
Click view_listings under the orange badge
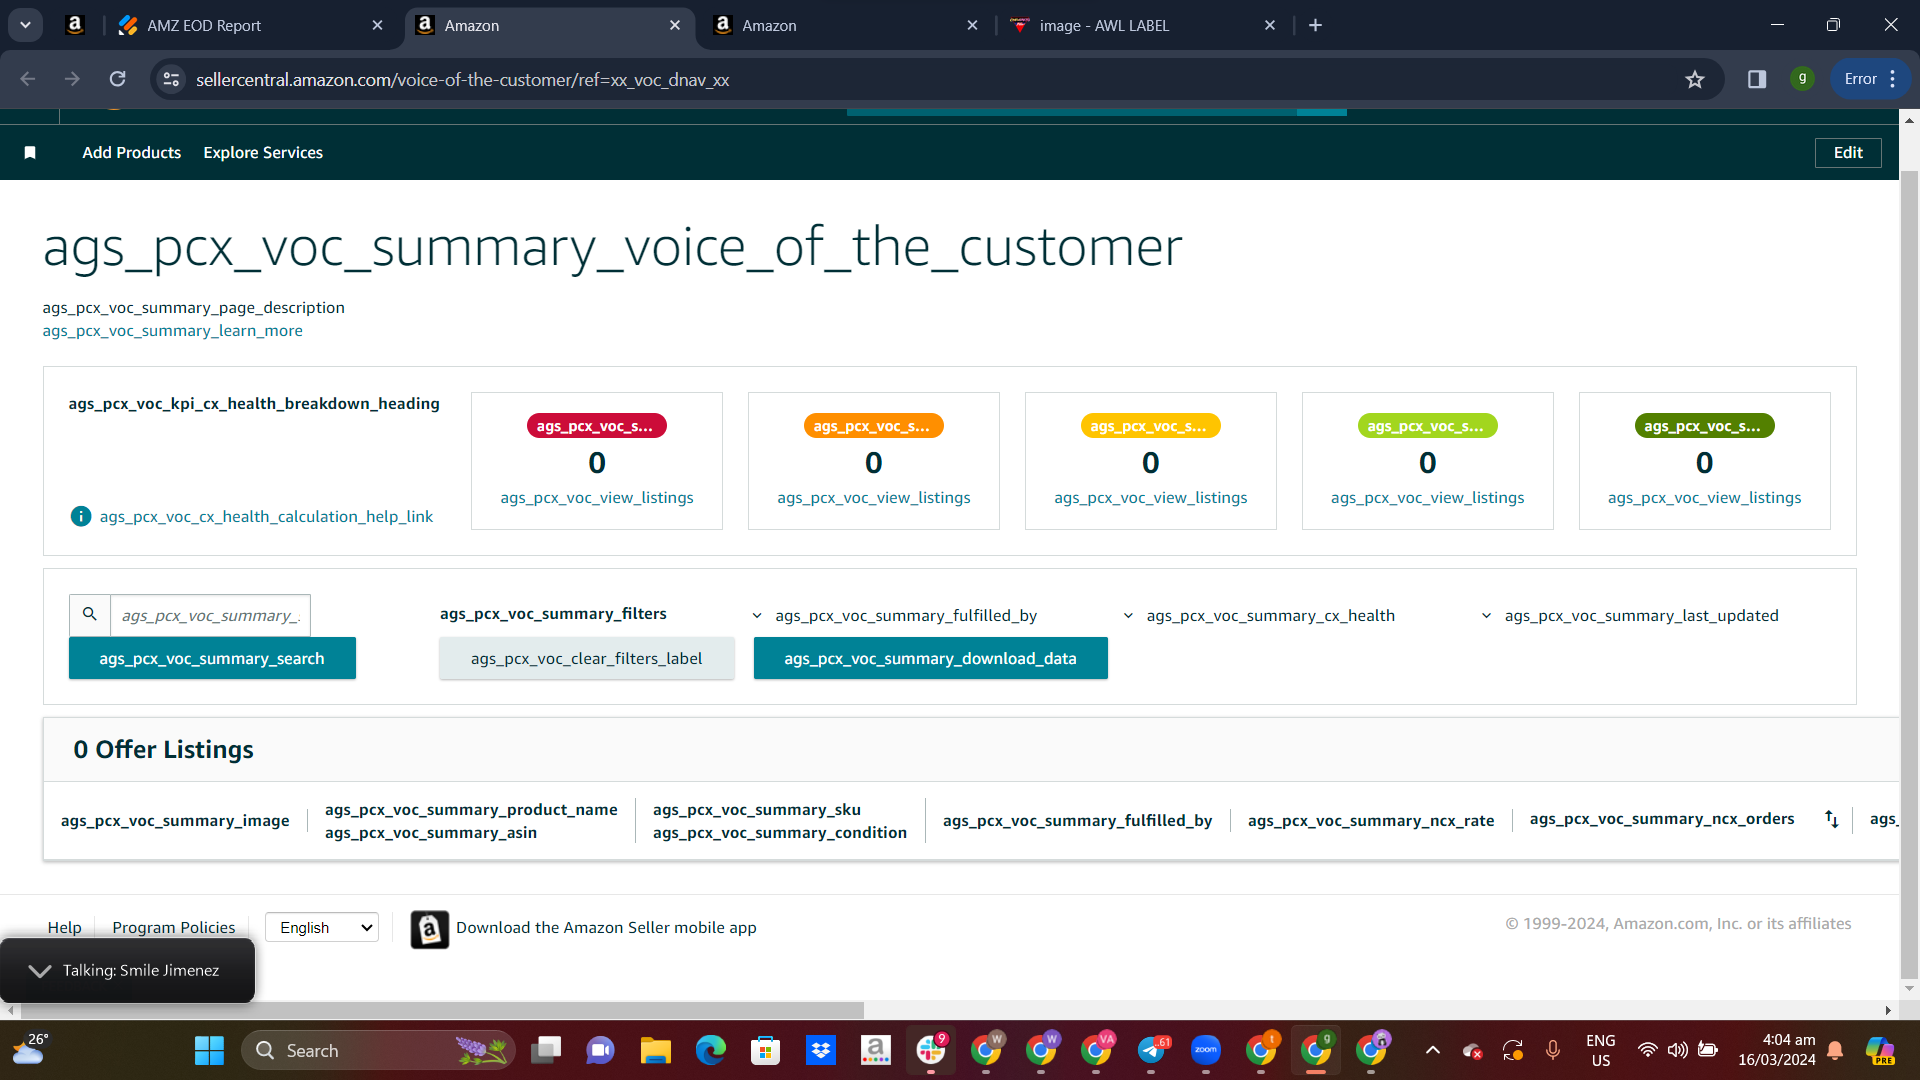coord(874,497)
